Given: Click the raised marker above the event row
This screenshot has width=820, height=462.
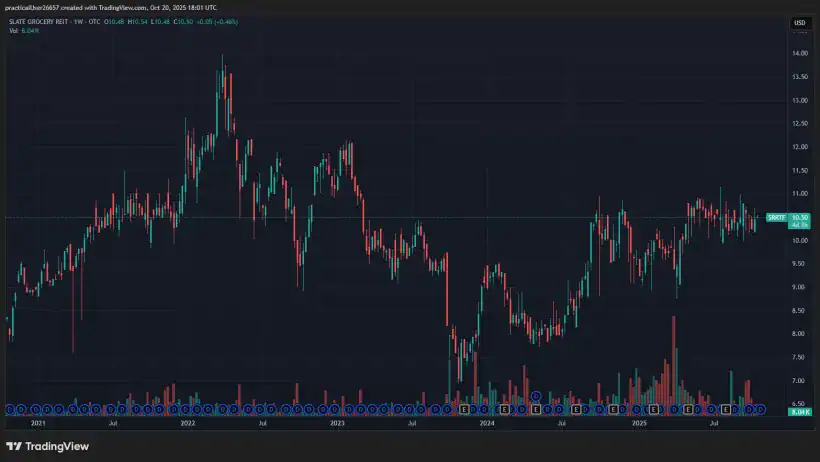Looking at the screenshot, I should [536, 397].
